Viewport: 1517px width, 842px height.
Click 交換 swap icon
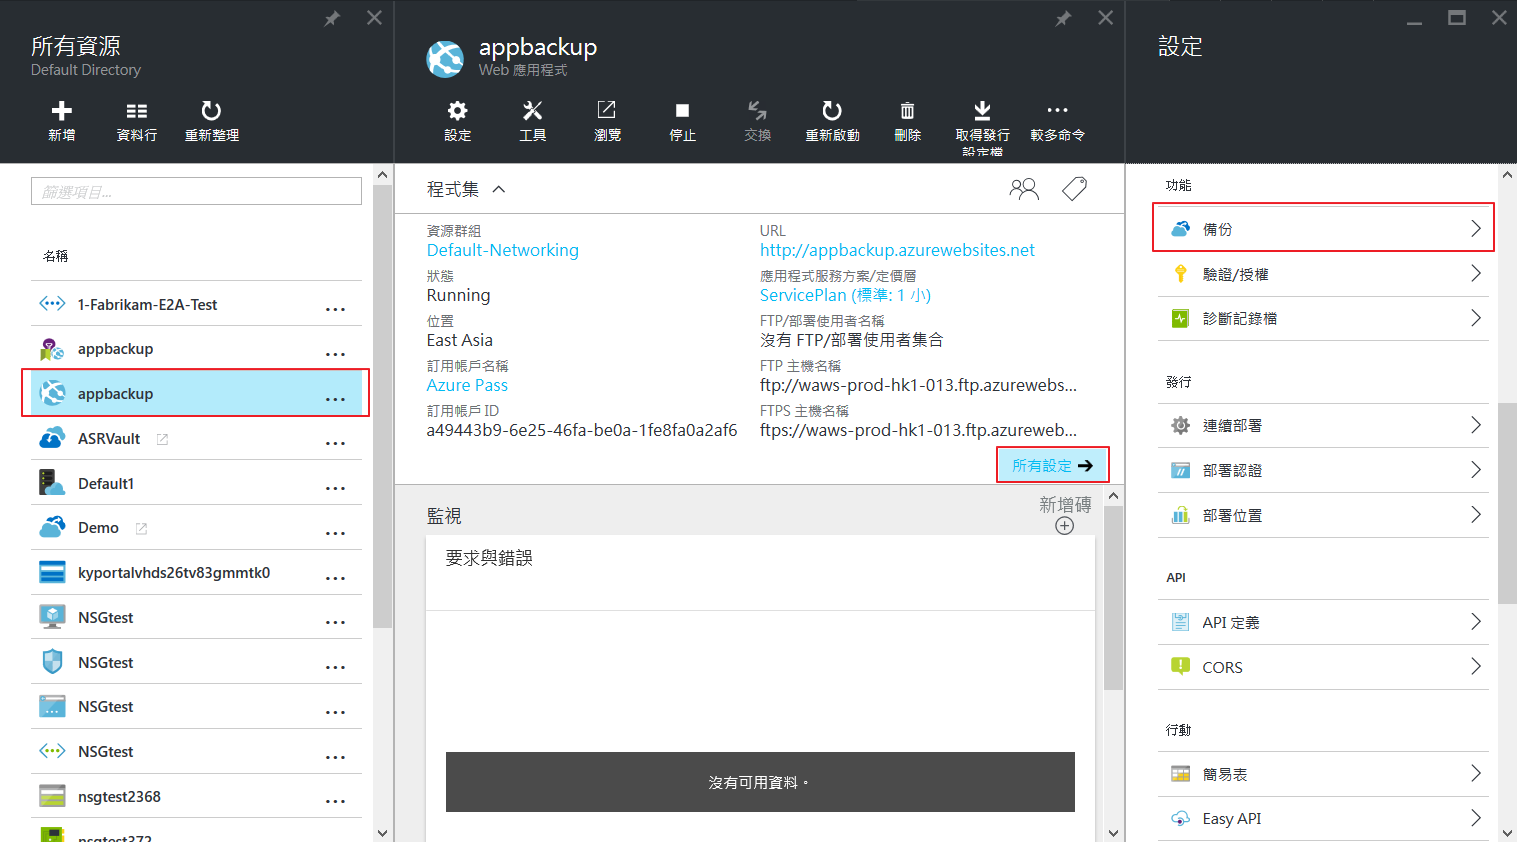758,110
